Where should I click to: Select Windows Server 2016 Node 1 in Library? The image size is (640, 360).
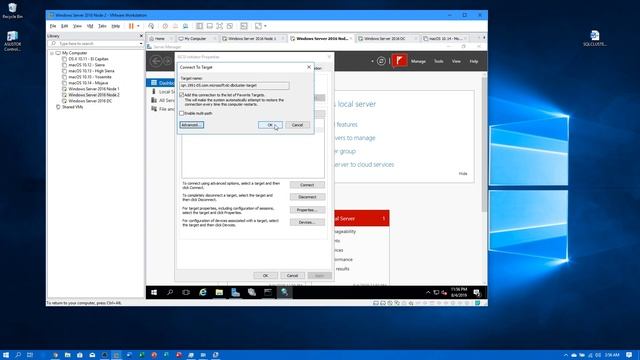tap(93, 89)
